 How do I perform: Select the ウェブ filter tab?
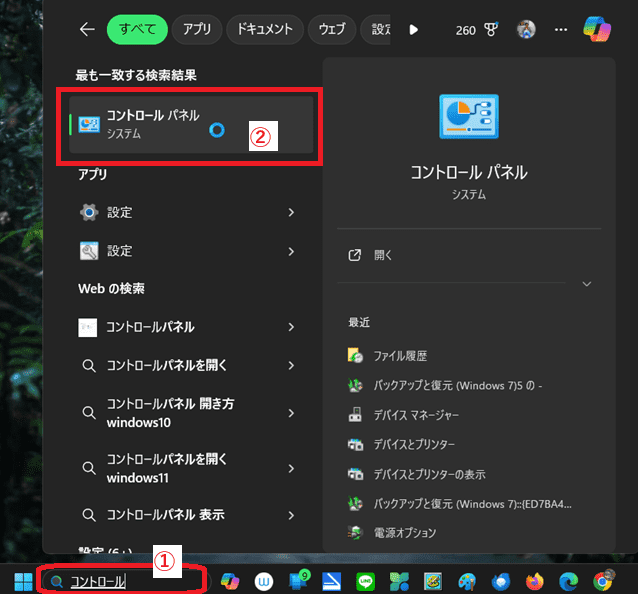point(331,30)
